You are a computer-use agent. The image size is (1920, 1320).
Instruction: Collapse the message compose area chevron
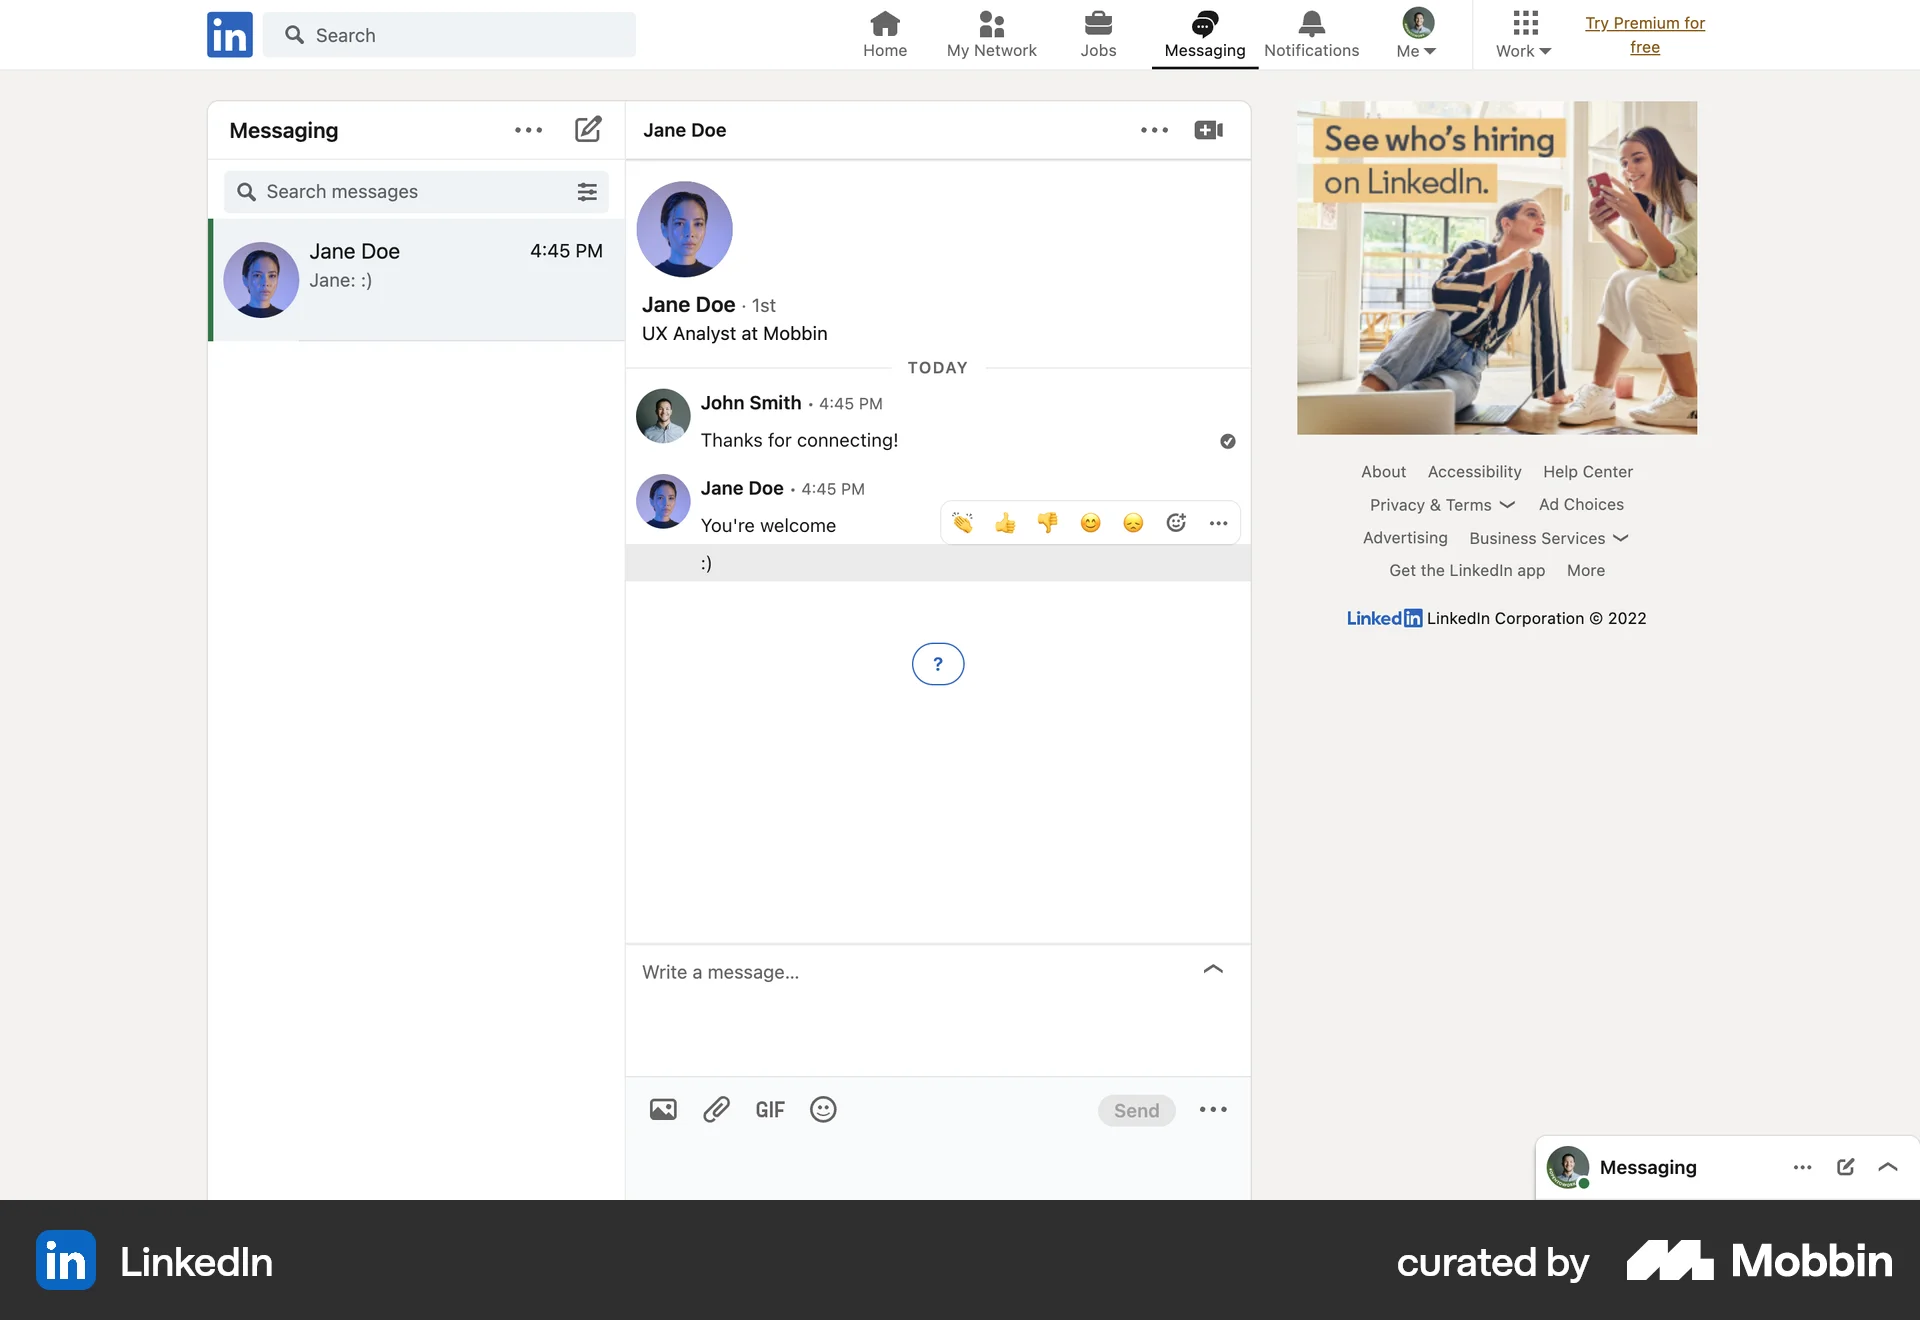tap(1213, 970)
